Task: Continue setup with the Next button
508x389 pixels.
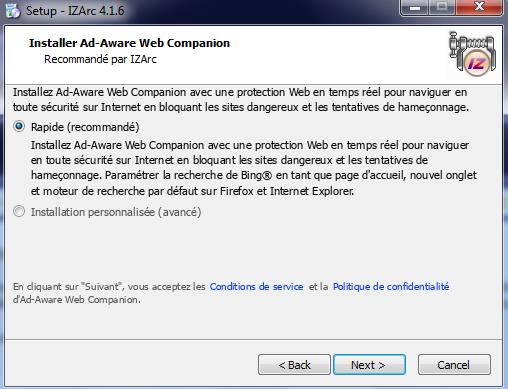Action: pos(369,365)
